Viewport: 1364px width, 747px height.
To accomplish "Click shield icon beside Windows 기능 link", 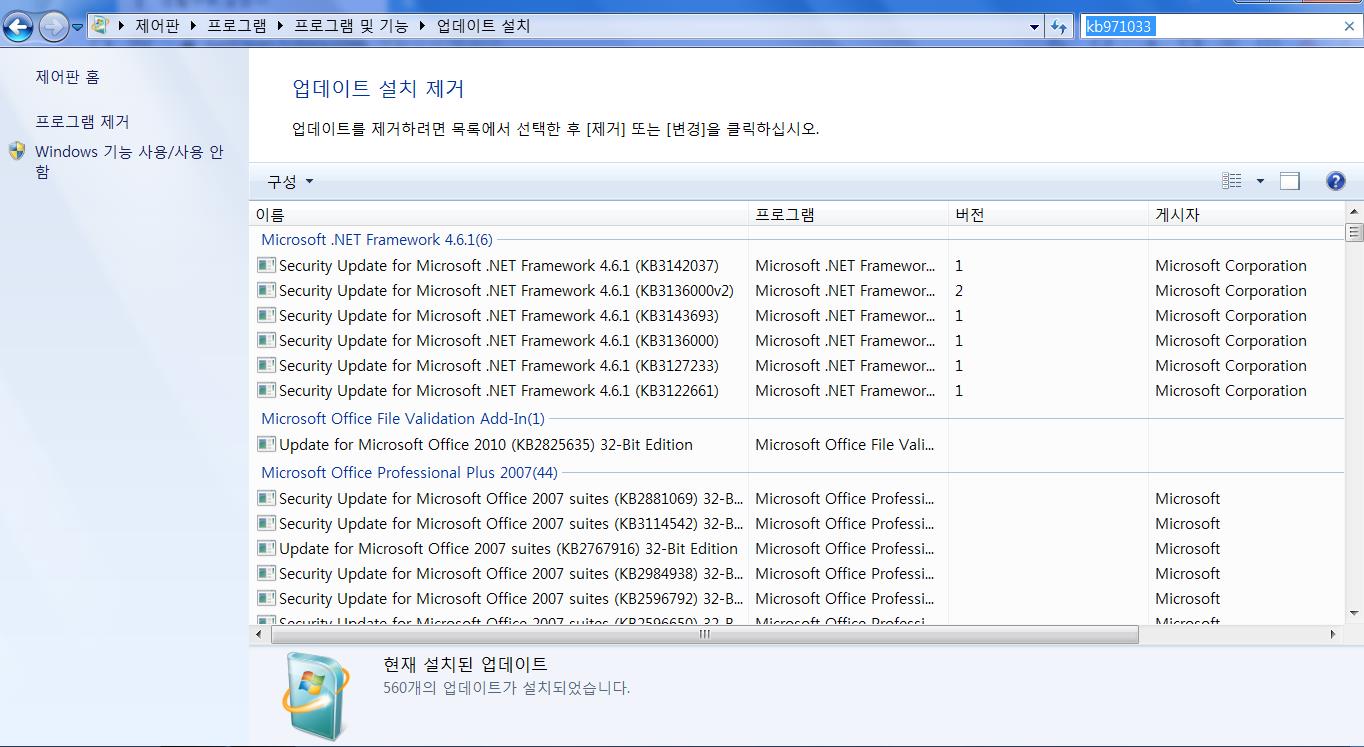I will click(x=17, y=152).
